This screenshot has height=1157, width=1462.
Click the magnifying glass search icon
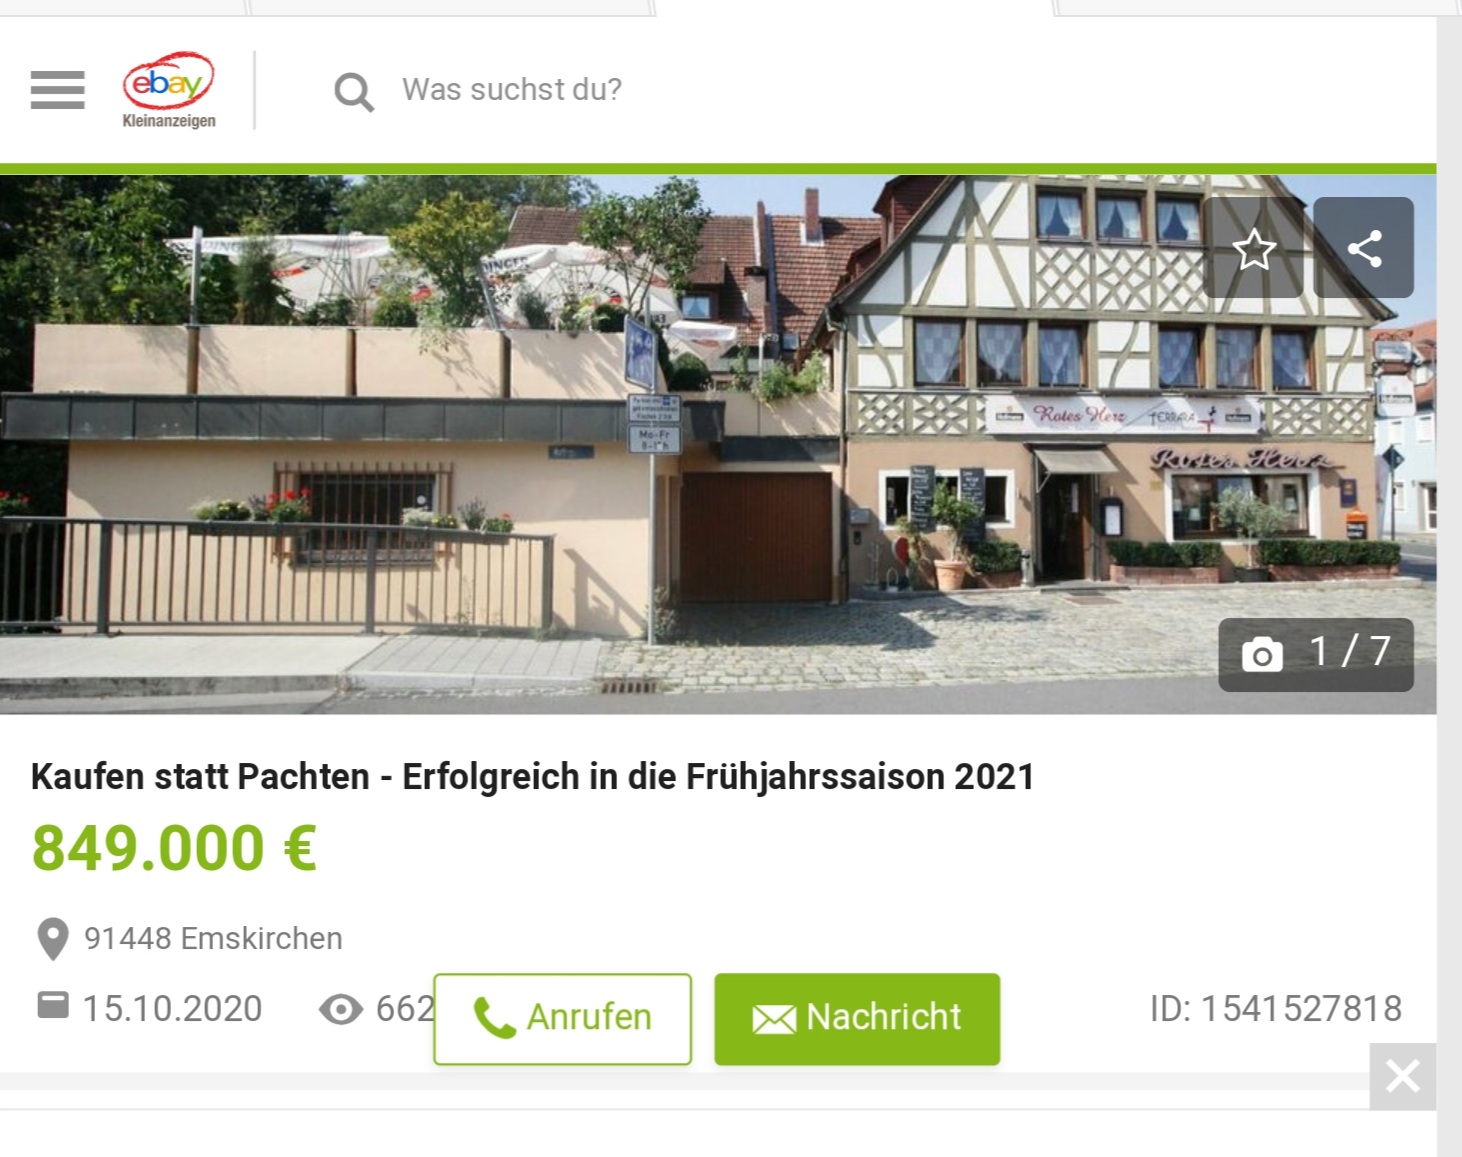click(354, 92)
